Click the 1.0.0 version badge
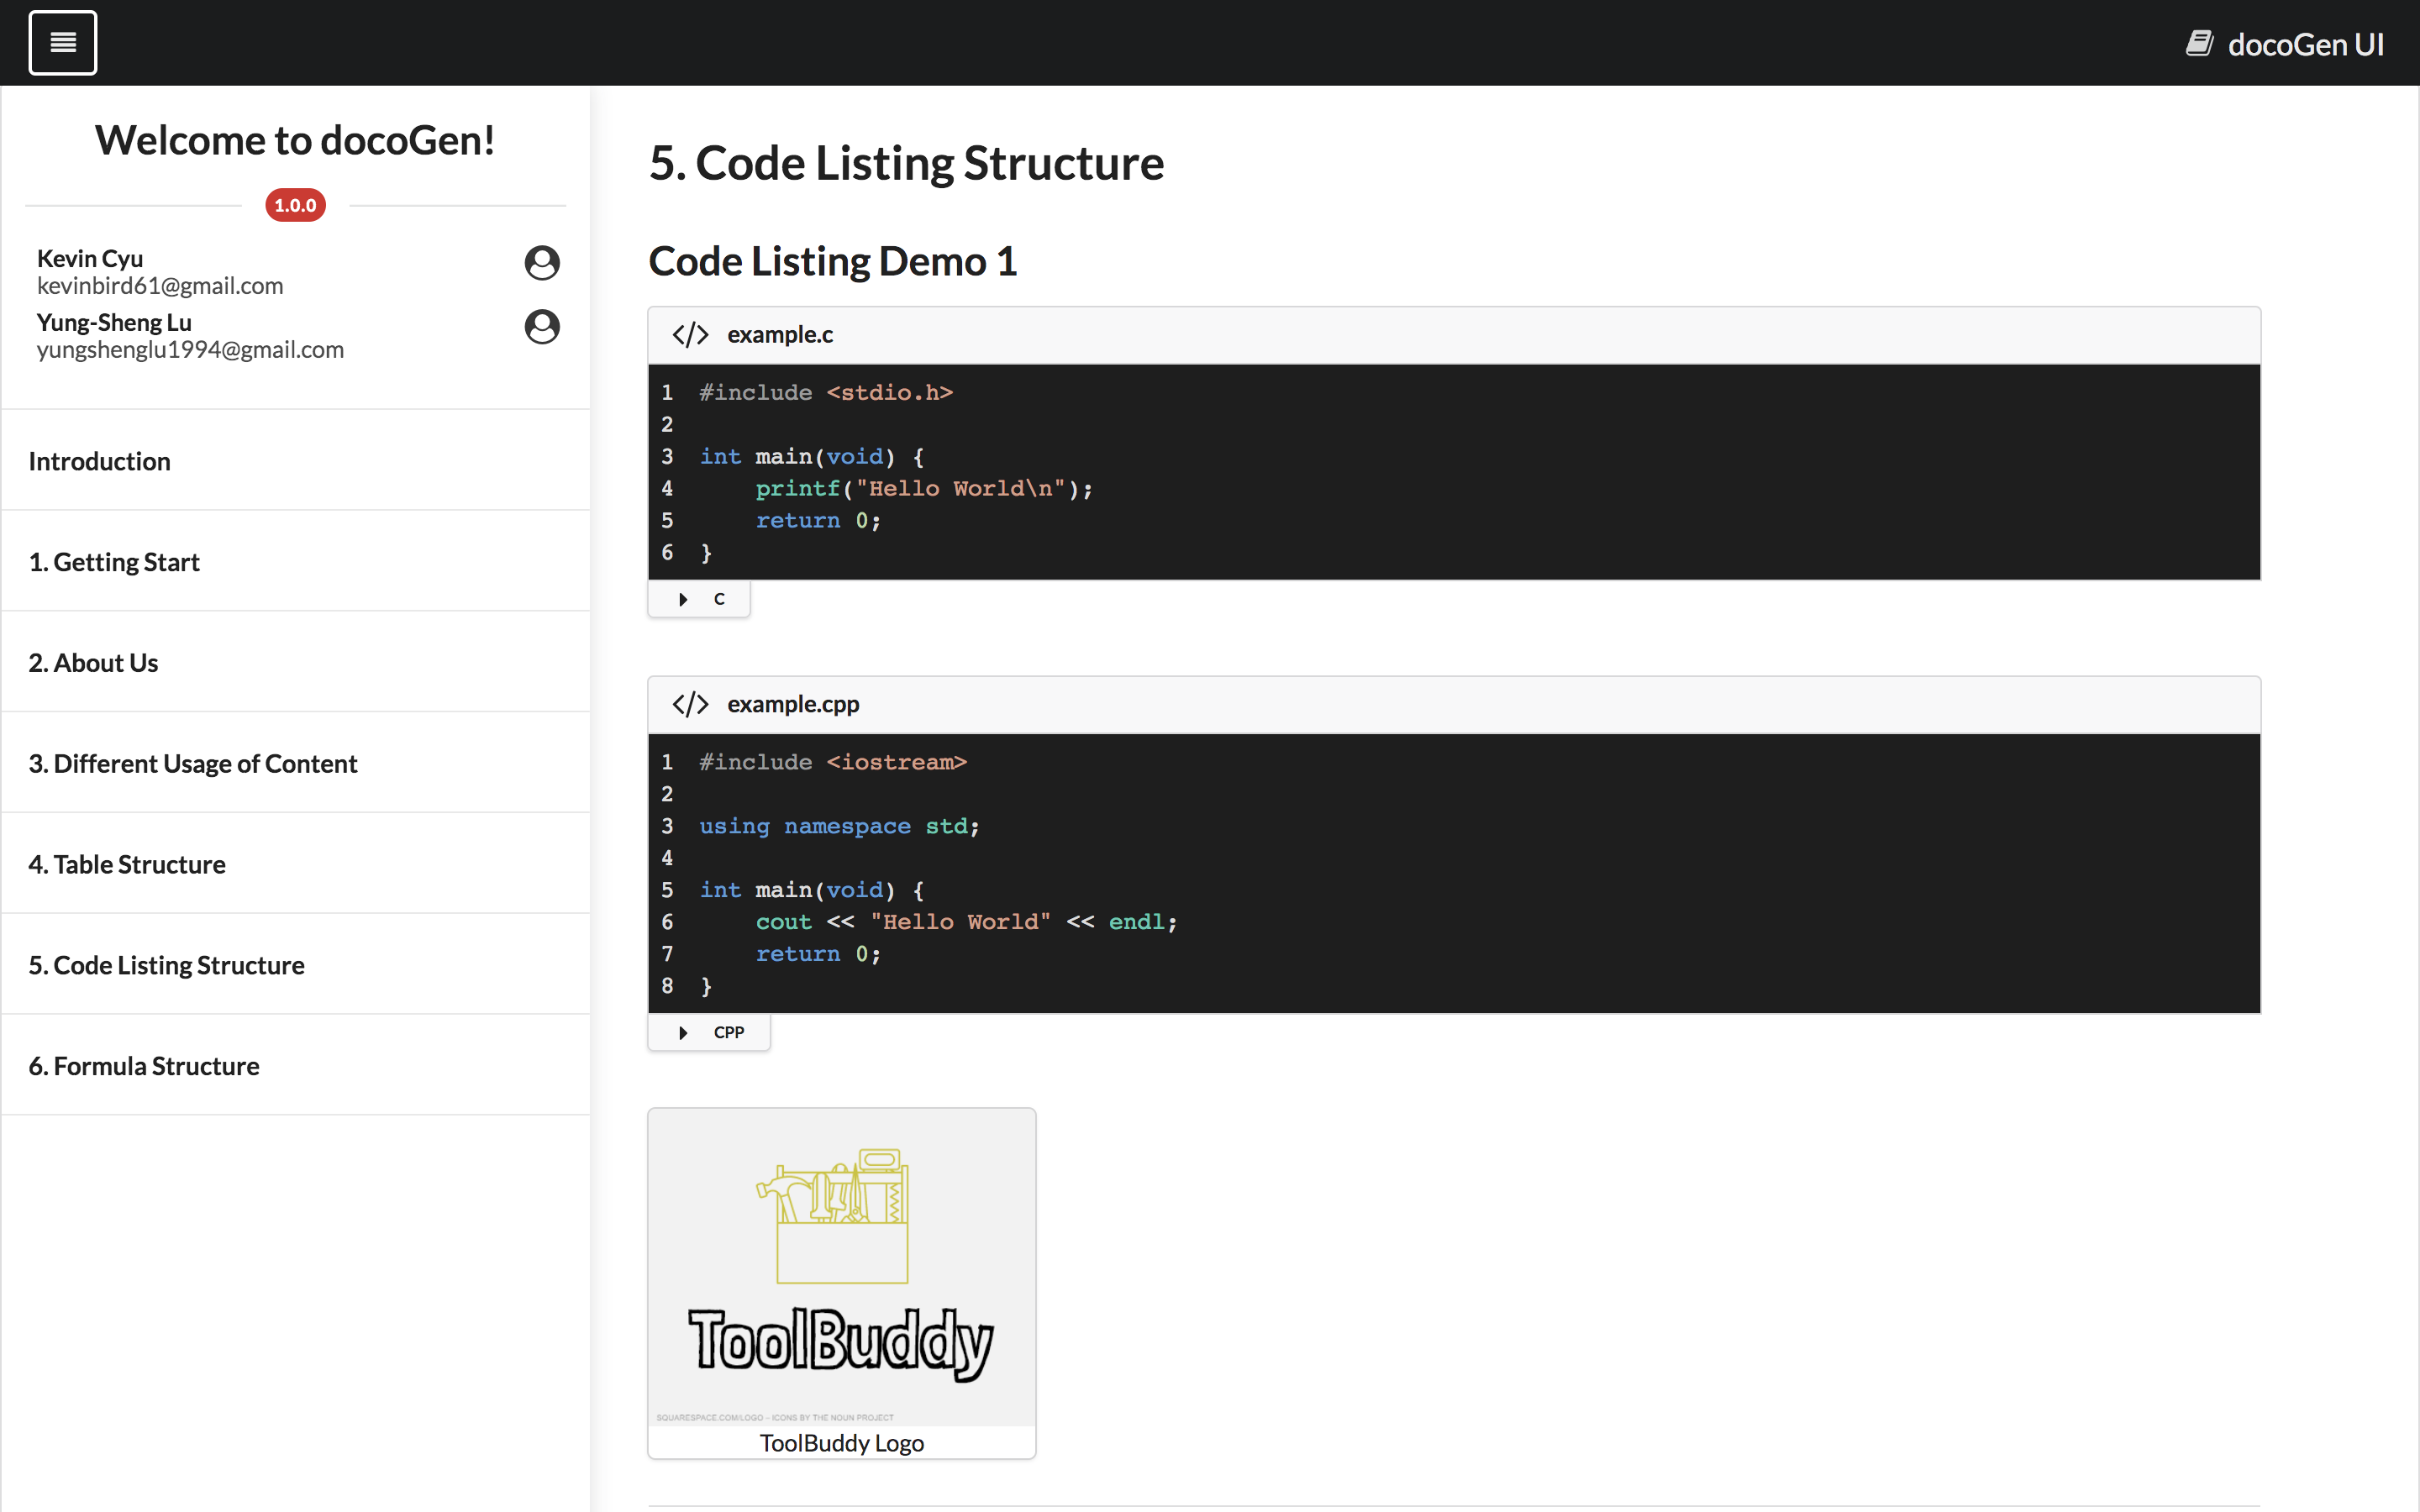This screenshot has height=1512, width=2420. pos(295,205)
